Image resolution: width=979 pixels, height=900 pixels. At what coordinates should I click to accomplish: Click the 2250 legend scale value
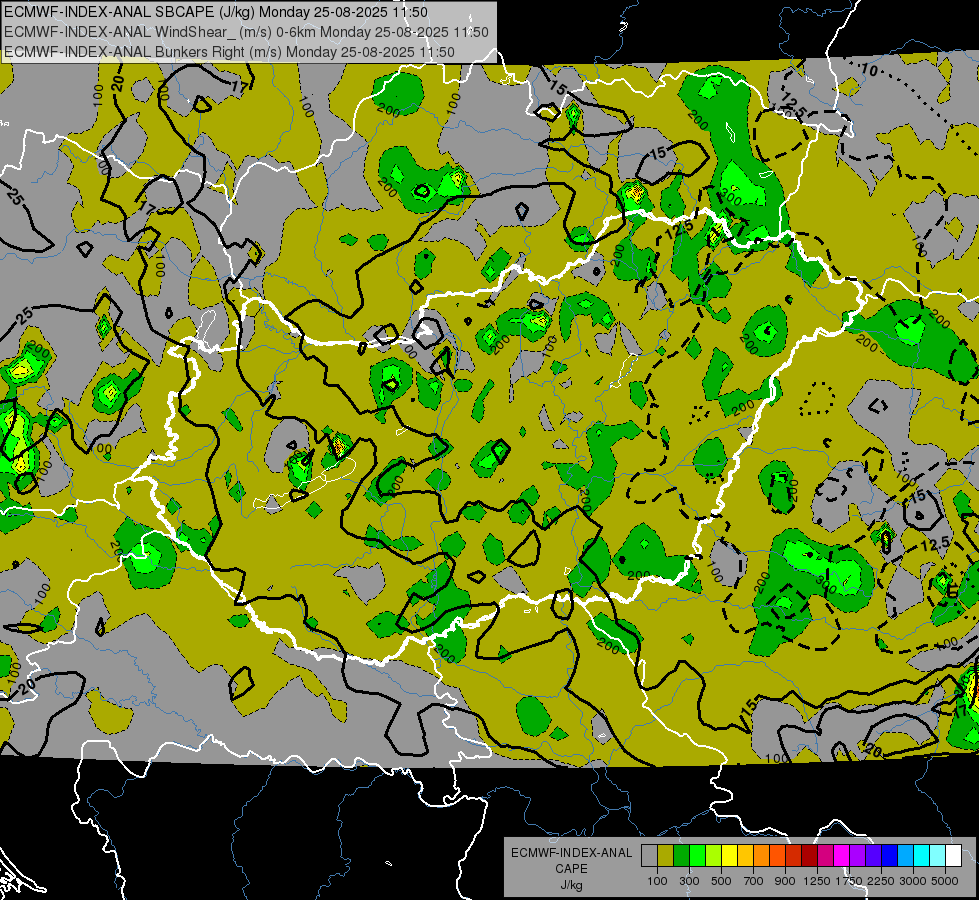pos(881,881)
